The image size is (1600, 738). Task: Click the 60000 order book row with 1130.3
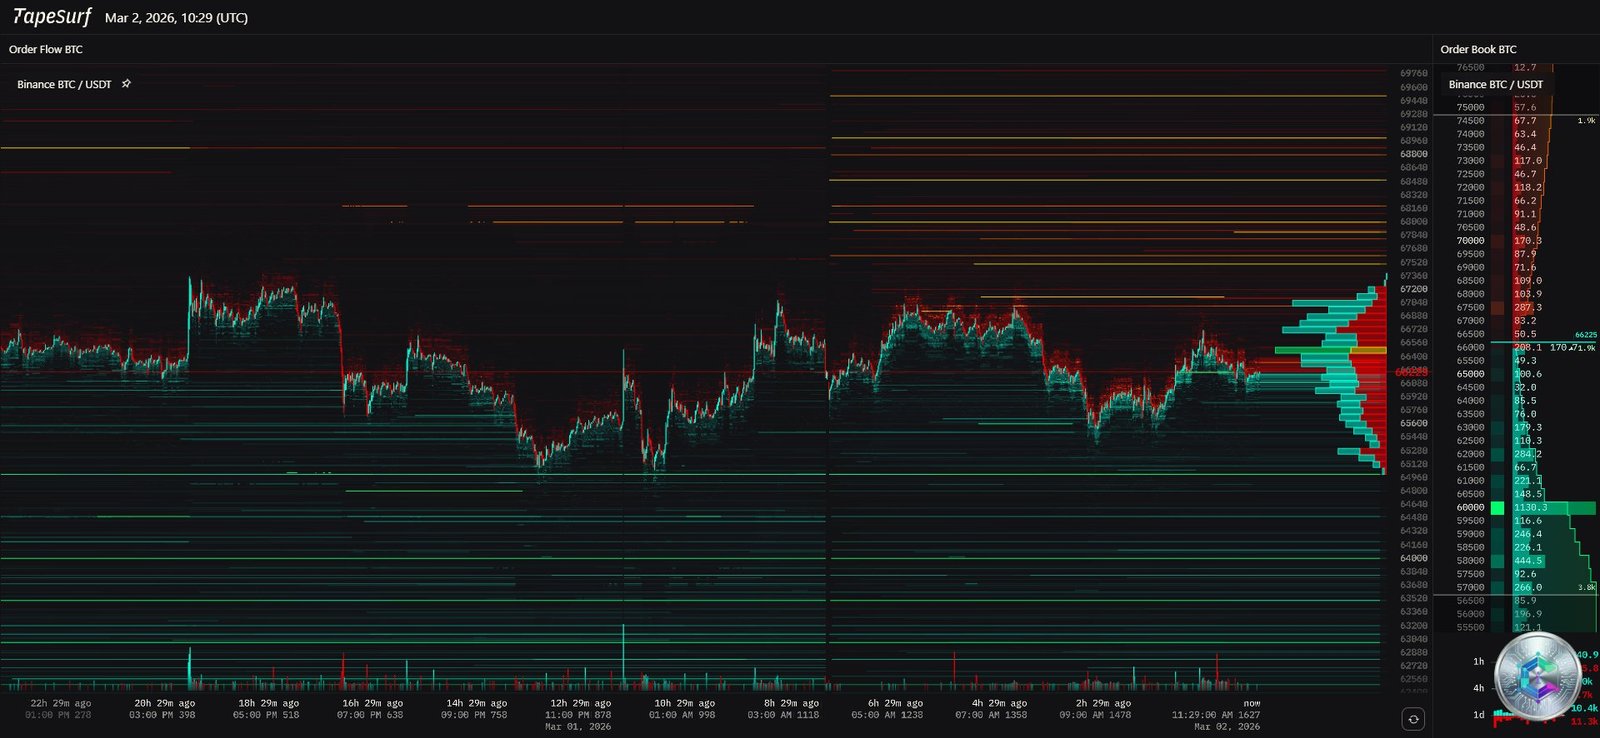coord(1515,508)
